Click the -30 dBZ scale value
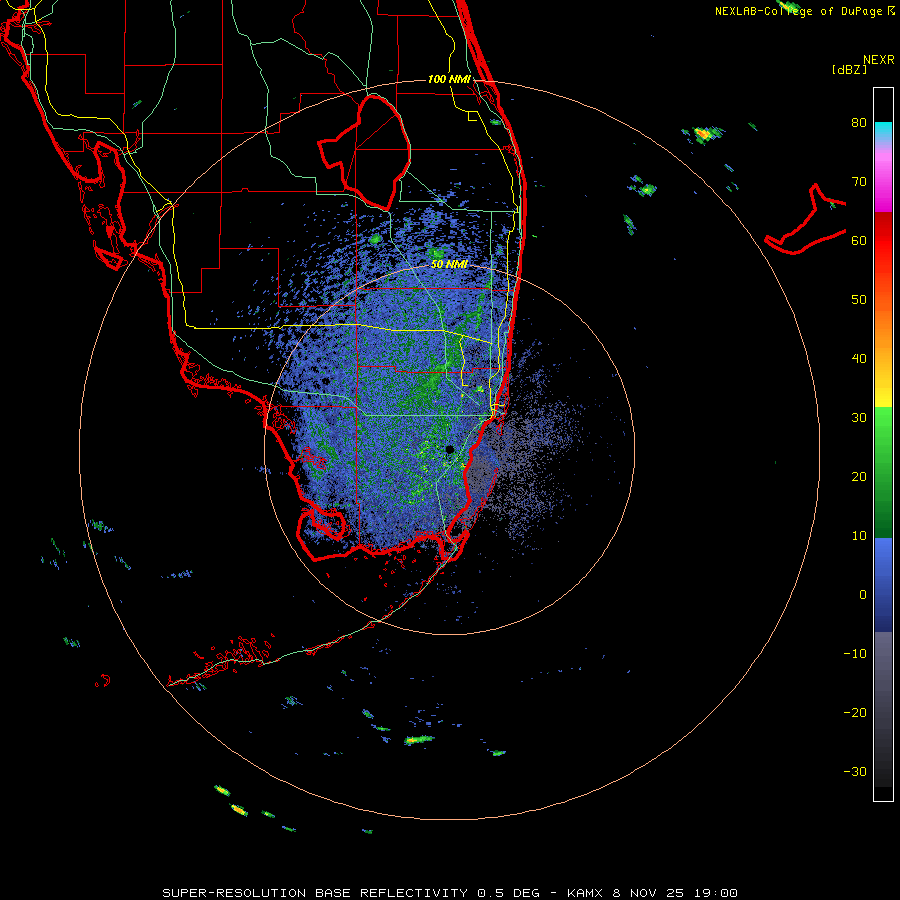The height and width of the screenshot is (900, 900). click(x=855, y=771)
